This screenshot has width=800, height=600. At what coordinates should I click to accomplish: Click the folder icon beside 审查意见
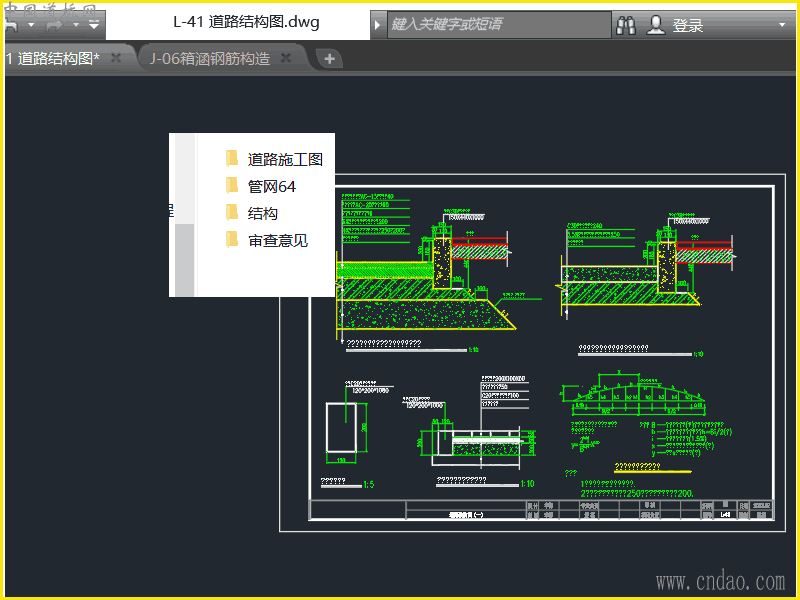[232, 240]
